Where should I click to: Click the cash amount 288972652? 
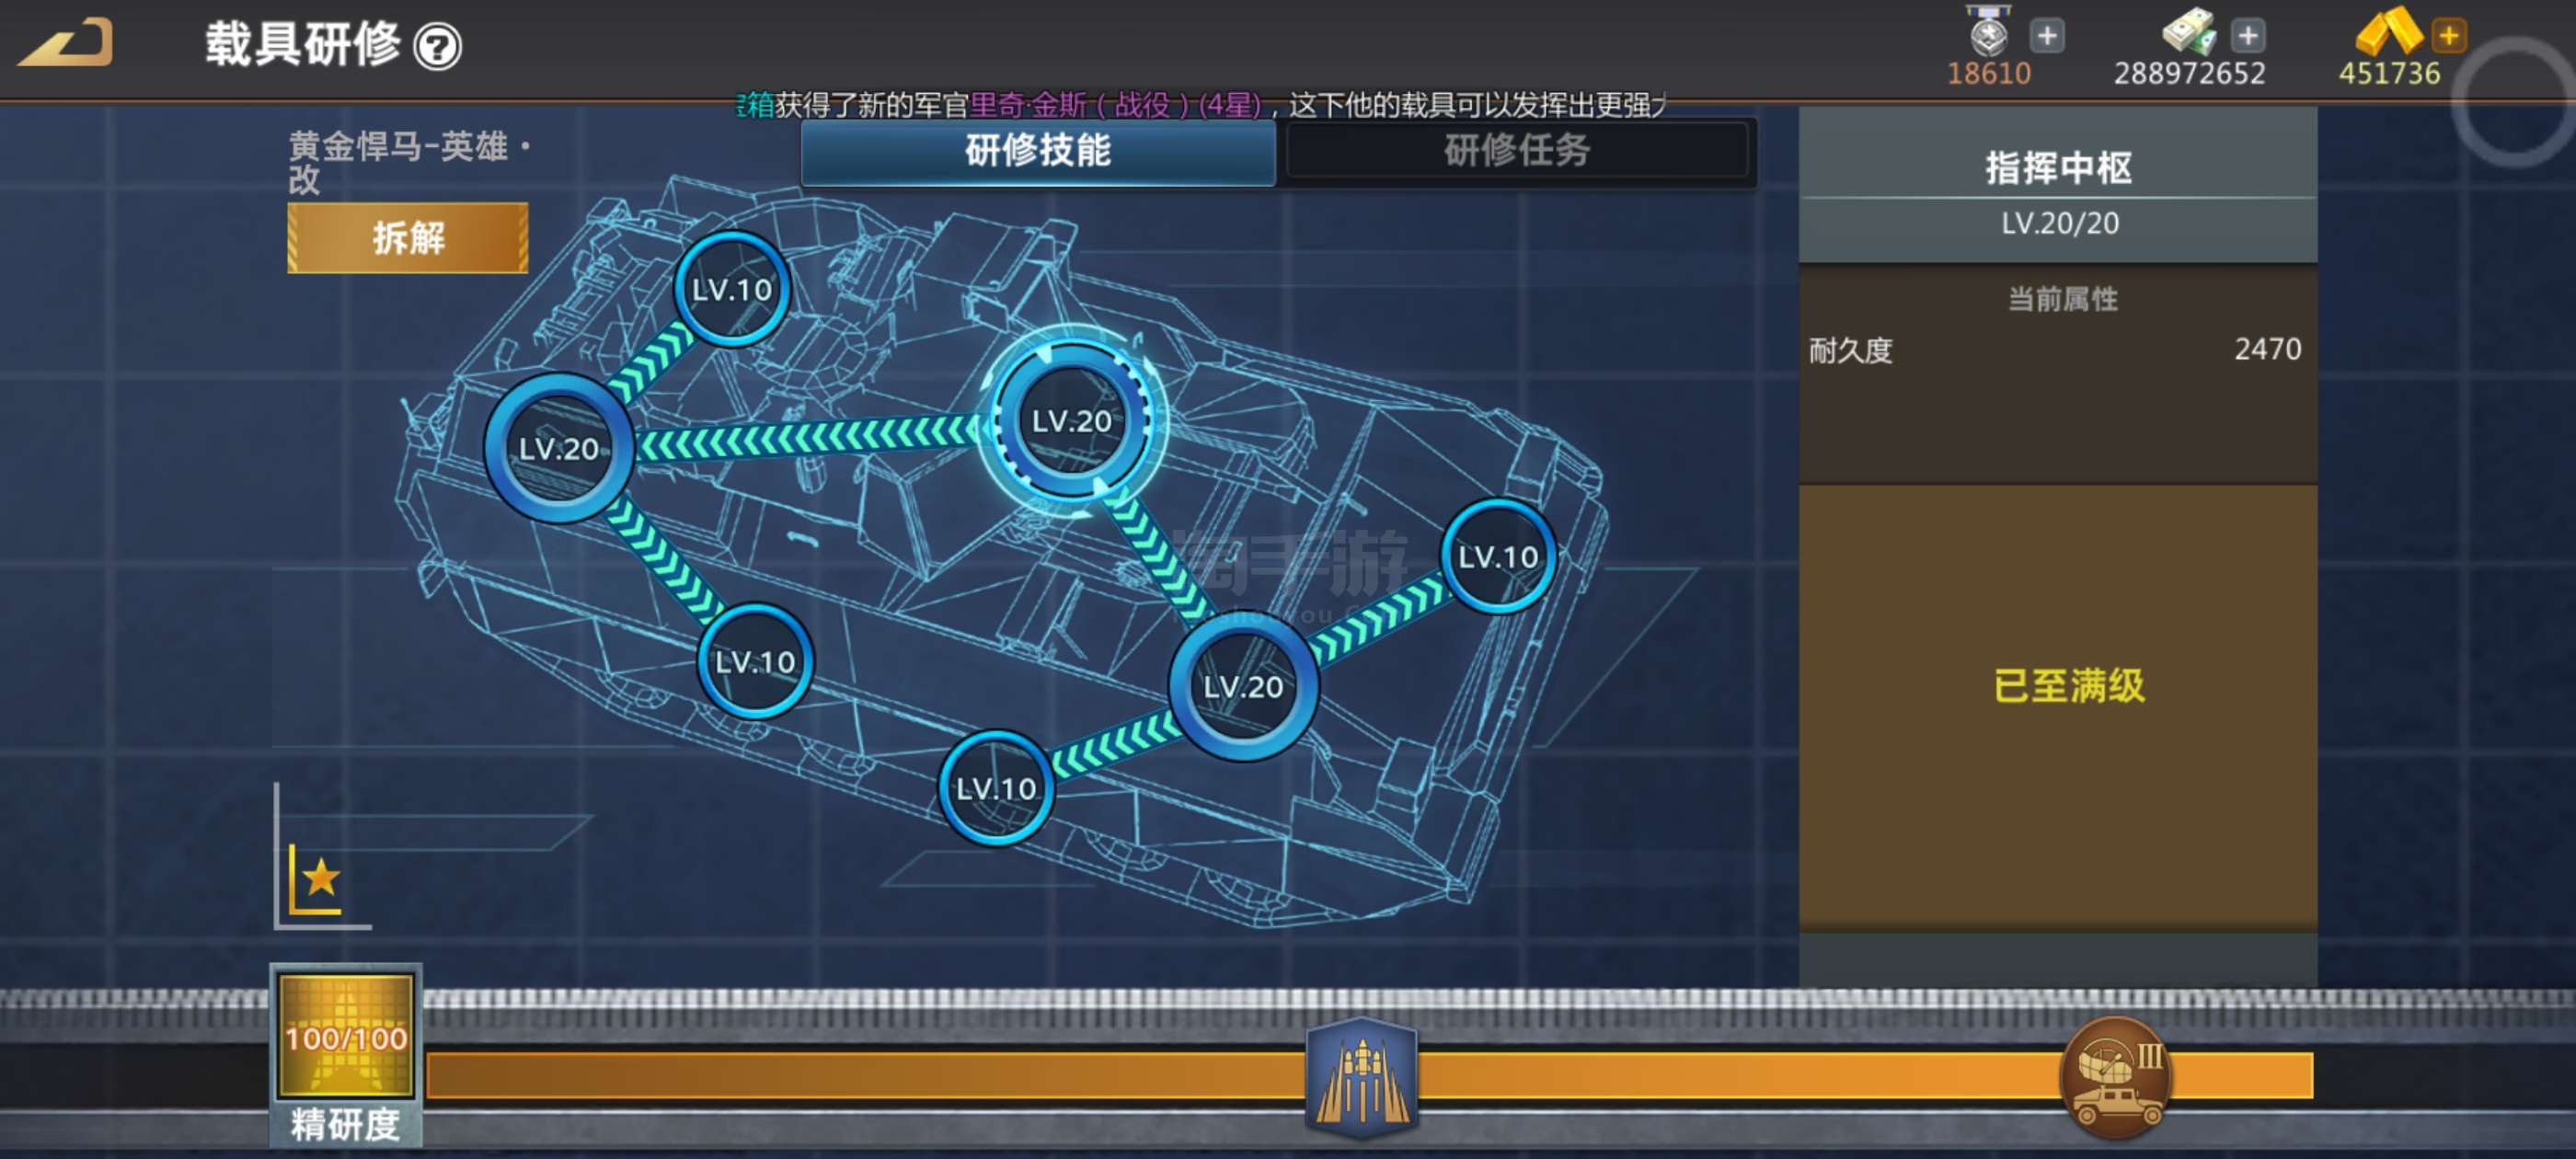click(2189, 73)
